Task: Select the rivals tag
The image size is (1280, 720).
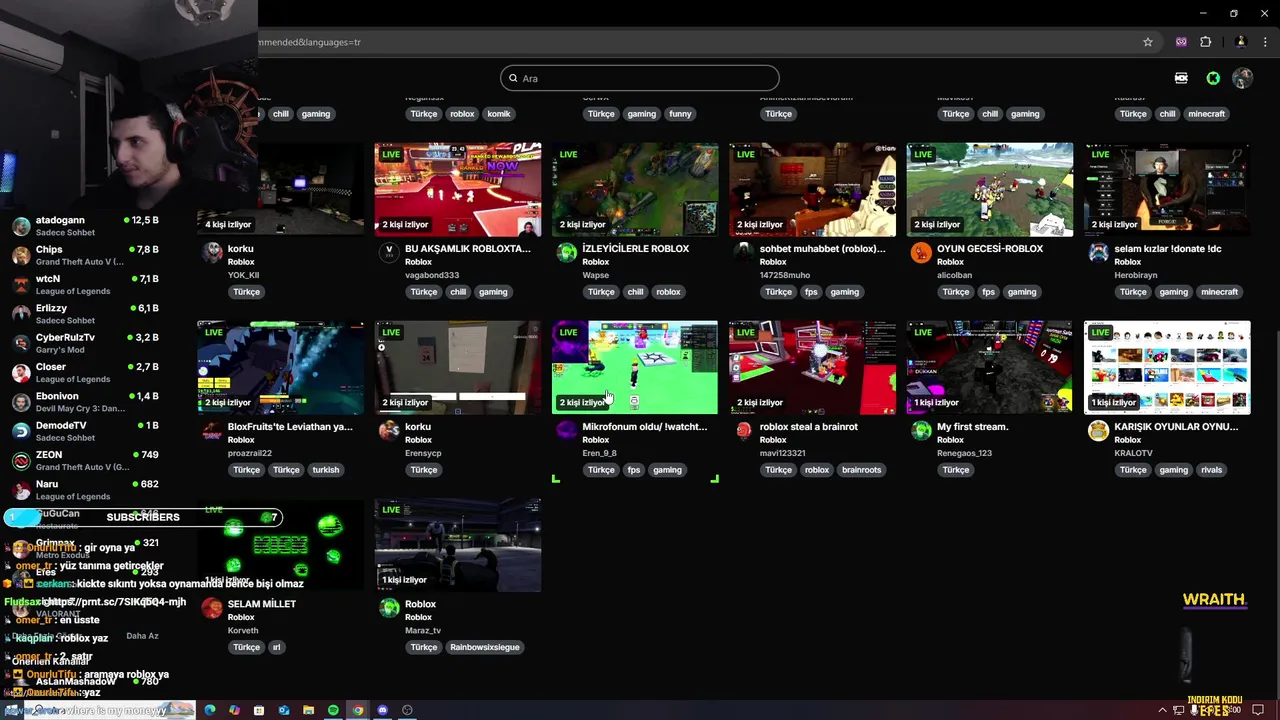Action: point(1212,470)
